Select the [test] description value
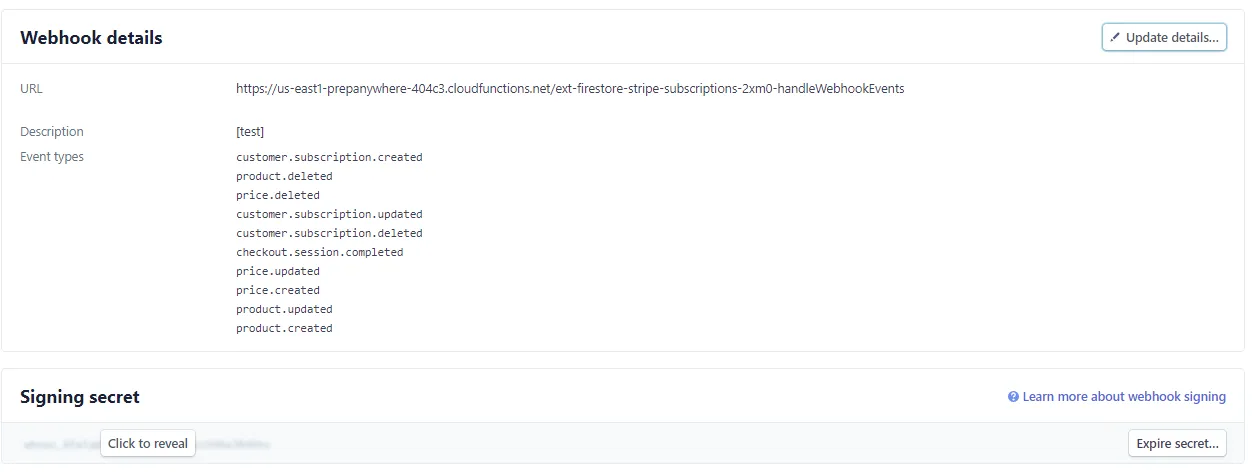The width and height of the screenshot is (1253, 472). click(250, 132)
